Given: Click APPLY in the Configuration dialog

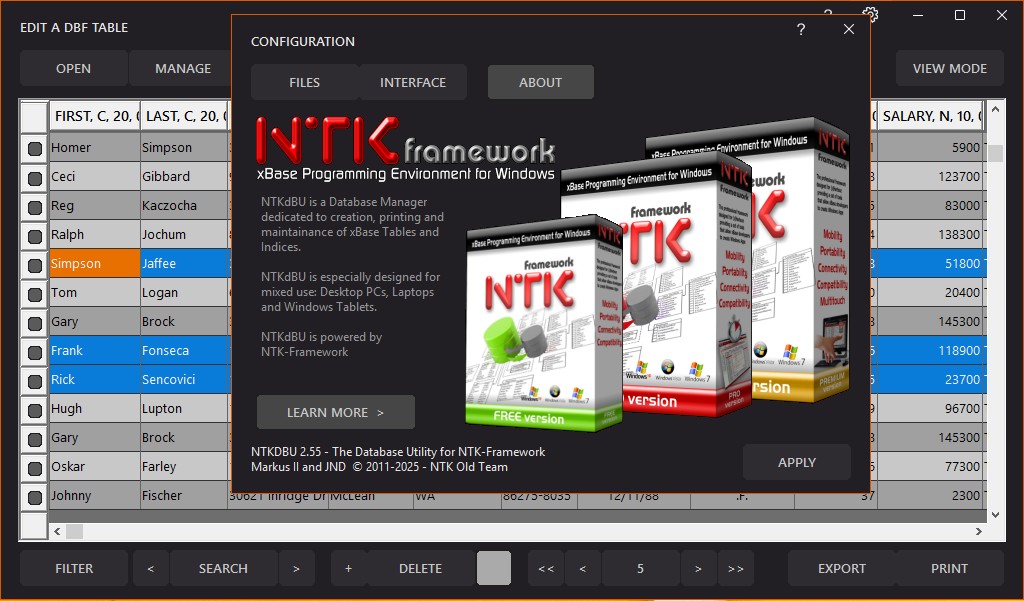Looking at the screenshot, I should [x=797, y=463].
